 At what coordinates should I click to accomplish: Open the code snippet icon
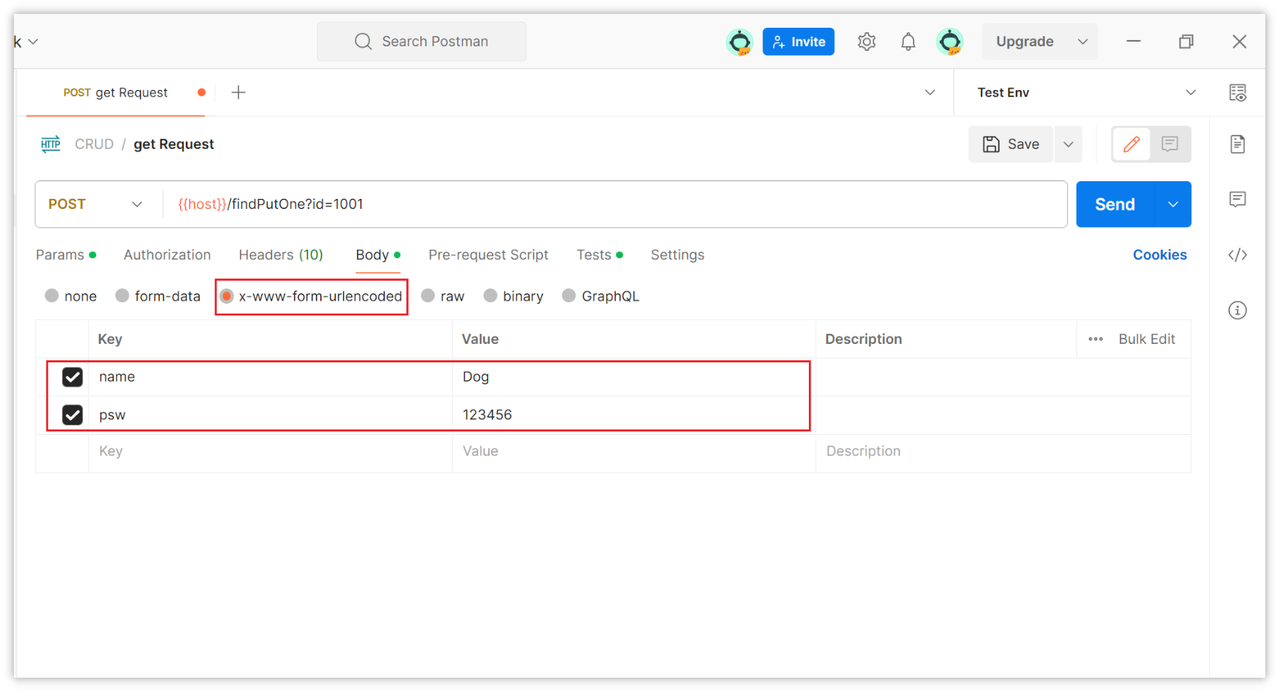(x=1238, y=255)
